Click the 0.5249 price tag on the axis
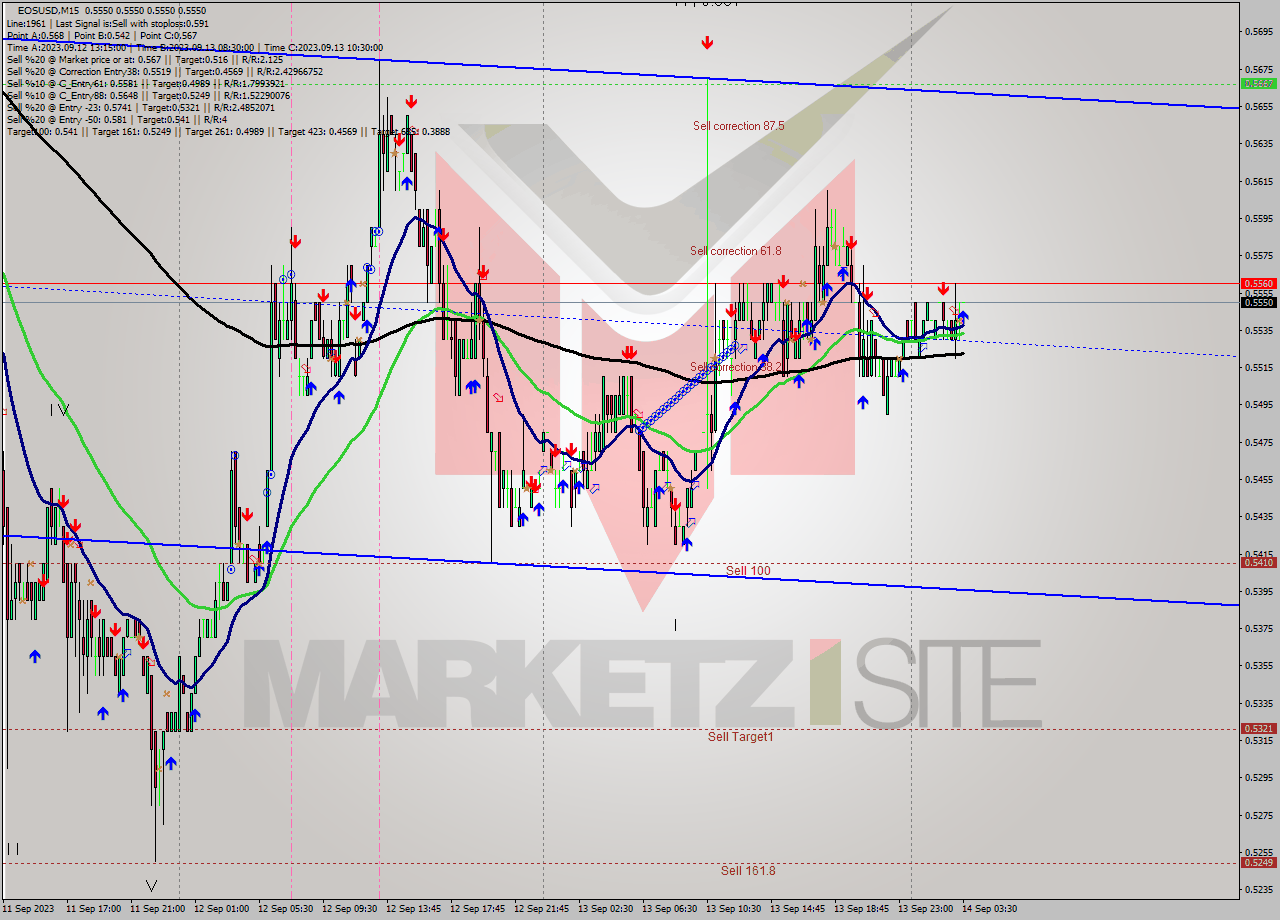Screen dimensions: 1280x920 click(x=1257, y=862)
